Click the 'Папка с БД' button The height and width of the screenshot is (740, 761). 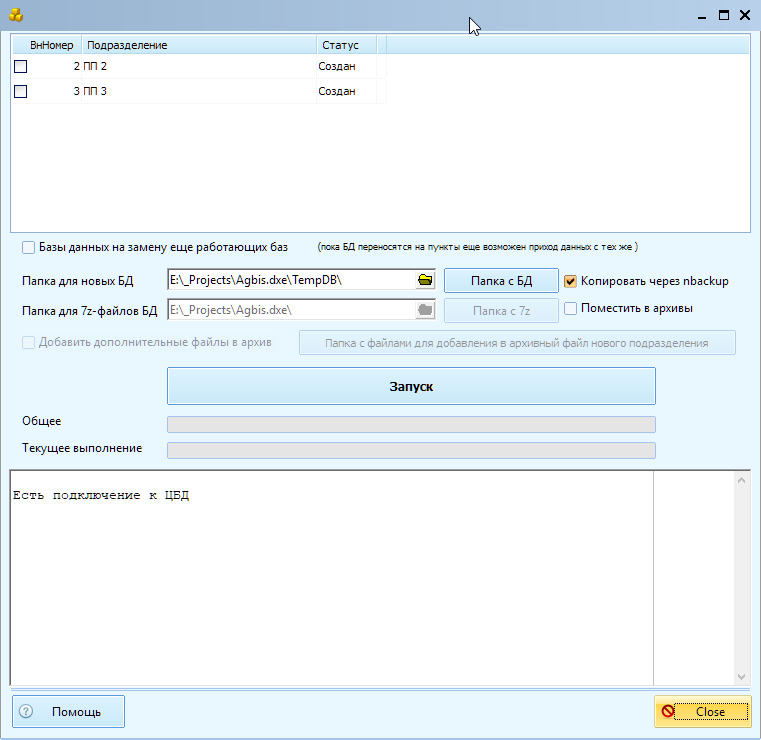tap(501, 281)
